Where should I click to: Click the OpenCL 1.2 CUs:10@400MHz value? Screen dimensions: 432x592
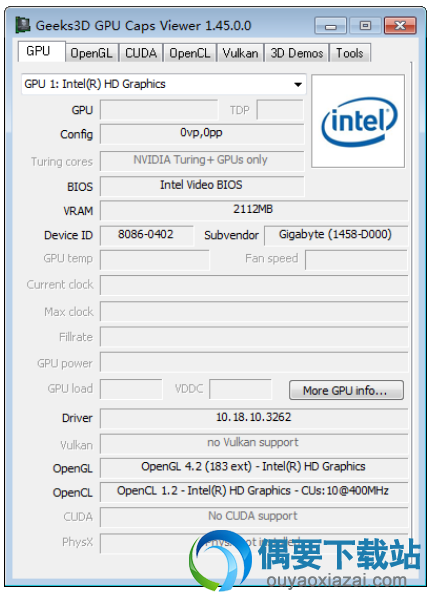pos(254,492)
